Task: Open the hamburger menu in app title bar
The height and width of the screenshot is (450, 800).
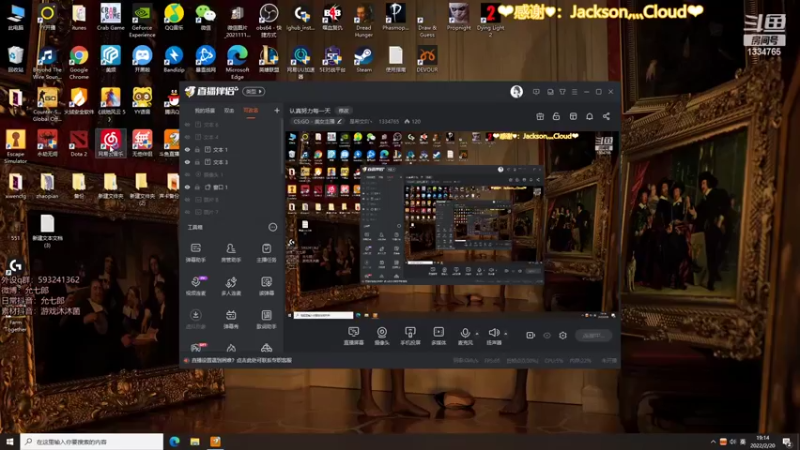Action: (x=574, y=92)
